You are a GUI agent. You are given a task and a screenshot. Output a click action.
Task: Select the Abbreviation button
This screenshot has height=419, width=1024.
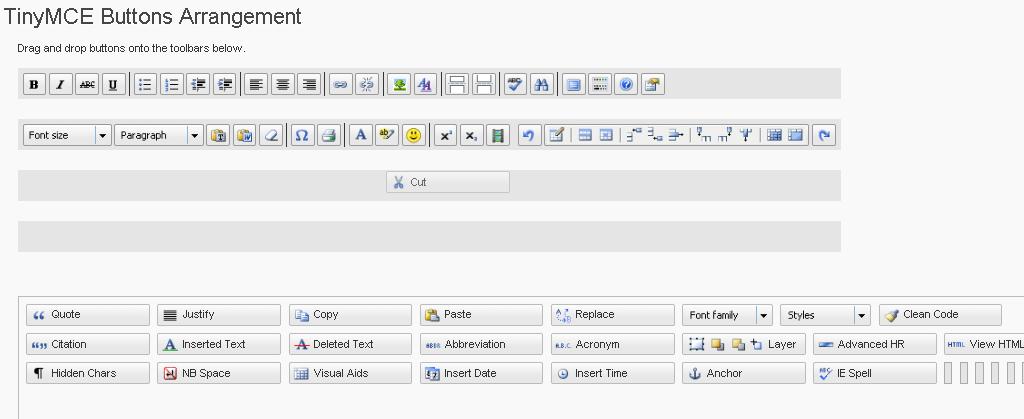coord(481,344)
